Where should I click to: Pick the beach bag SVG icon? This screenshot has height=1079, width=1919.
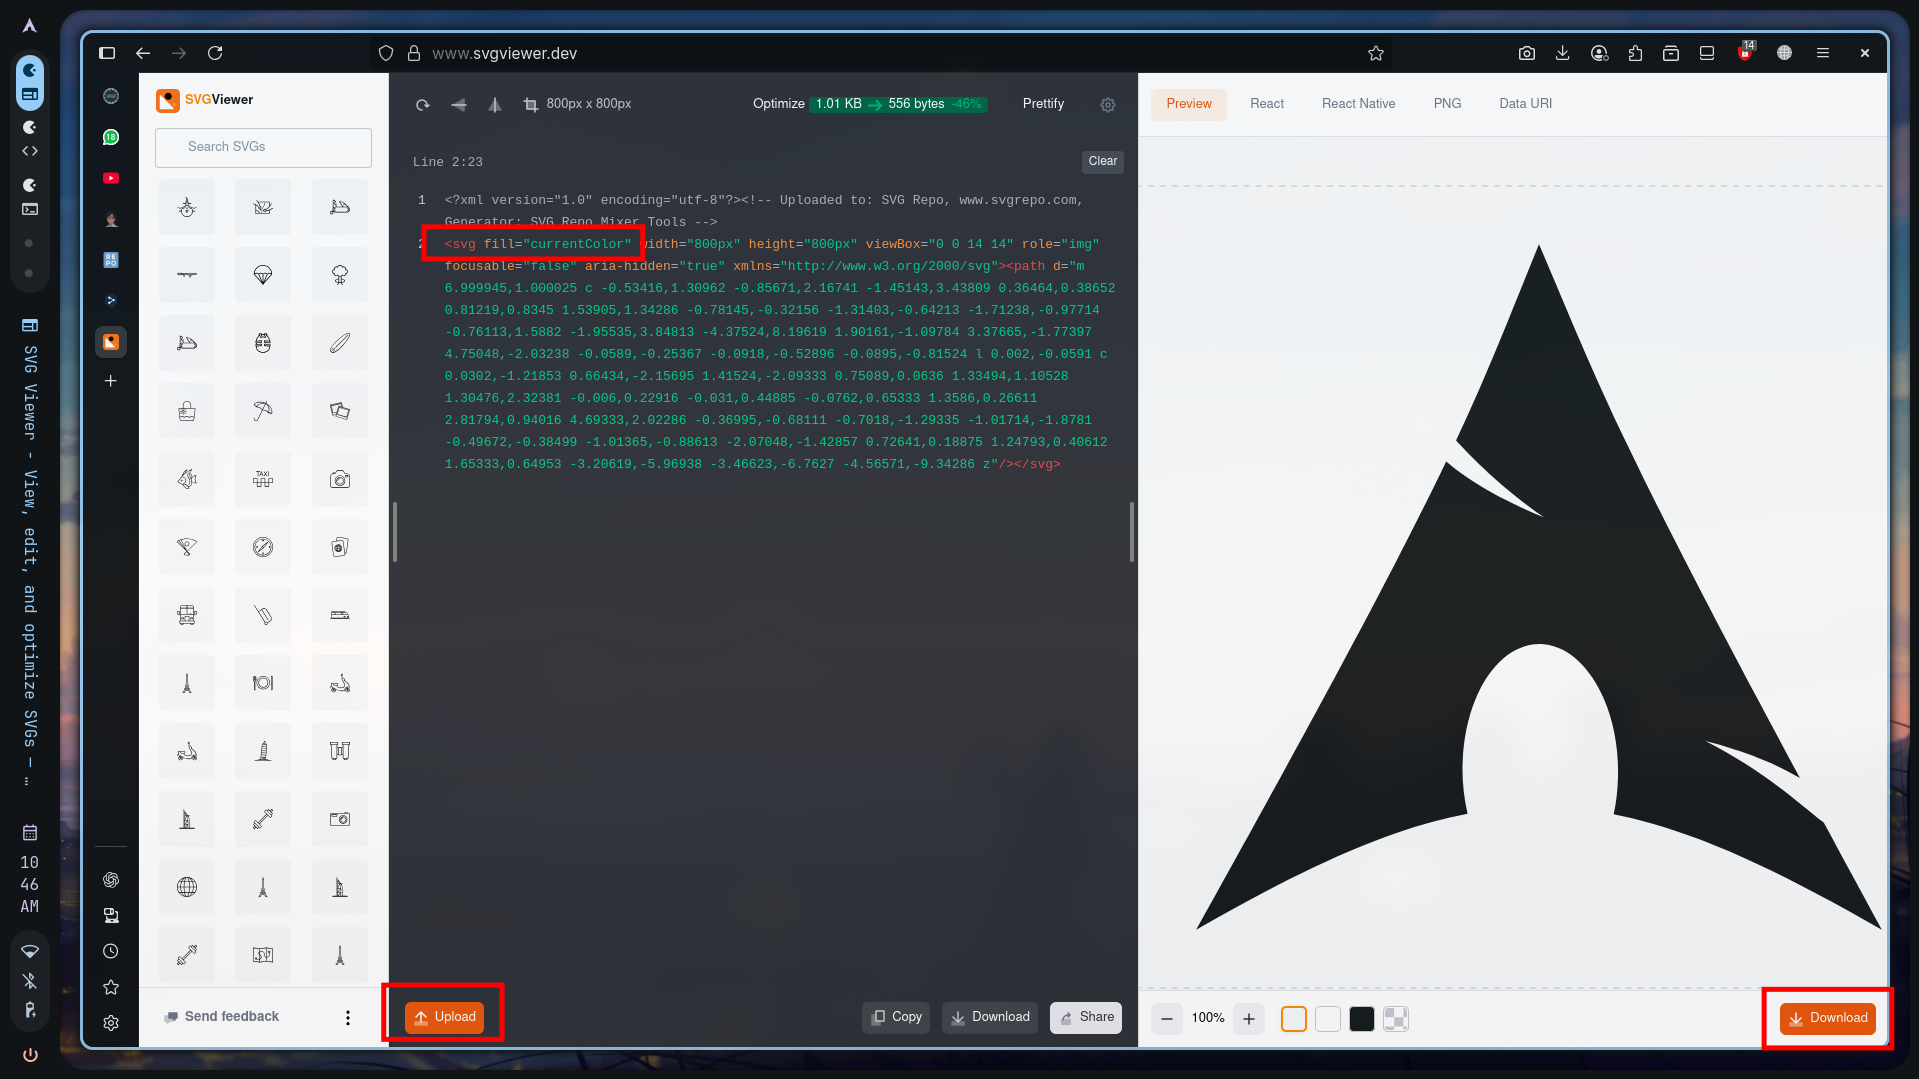[187, 411]
